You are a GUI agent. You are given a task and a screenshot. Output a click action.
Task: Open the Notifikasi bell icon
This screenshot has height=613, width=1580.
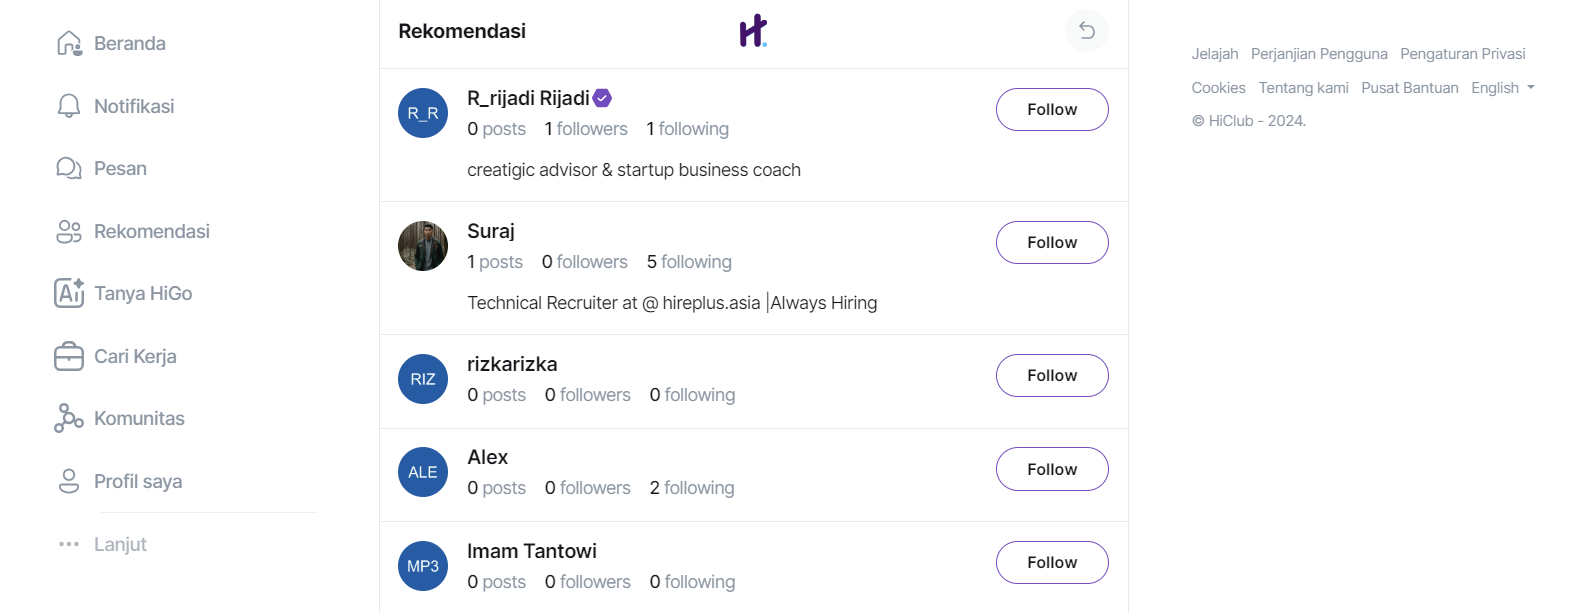69,106
